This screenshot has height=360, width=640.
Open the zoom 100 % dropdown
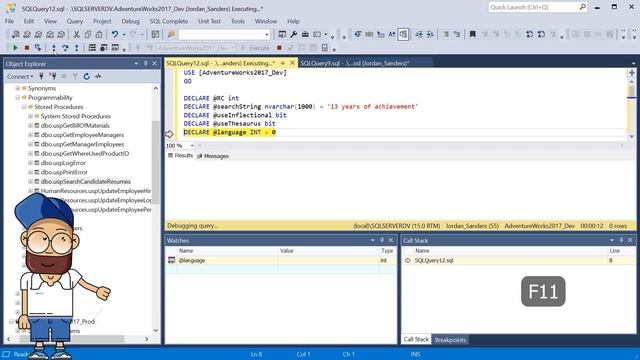coord(192,146)
